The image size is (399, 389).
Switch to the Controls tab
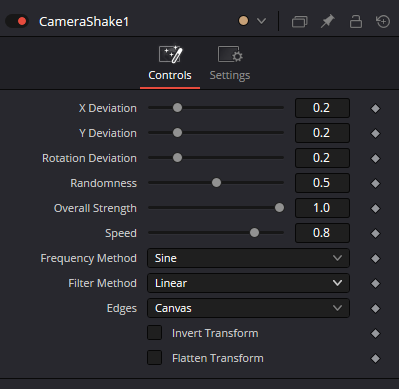click(170, 64)
